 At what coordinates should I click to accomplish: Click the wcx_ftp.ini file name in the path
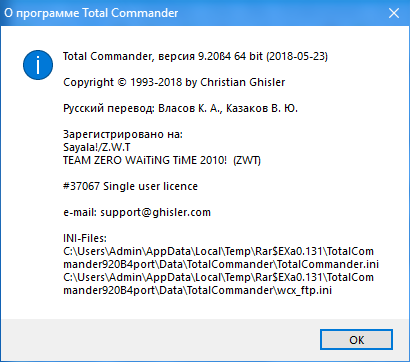[304, 291]
